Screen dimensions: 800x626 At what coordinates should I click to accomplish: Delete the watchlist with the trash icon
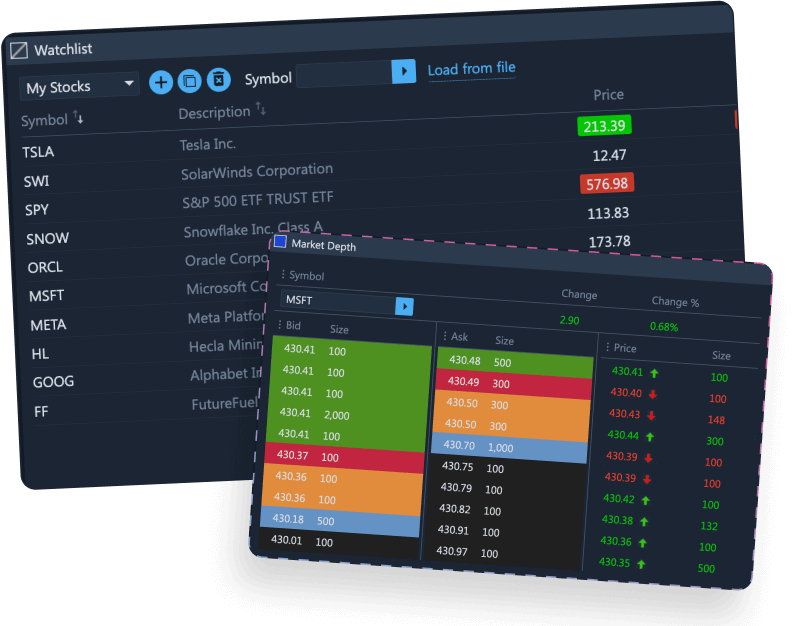pos(219,80)
